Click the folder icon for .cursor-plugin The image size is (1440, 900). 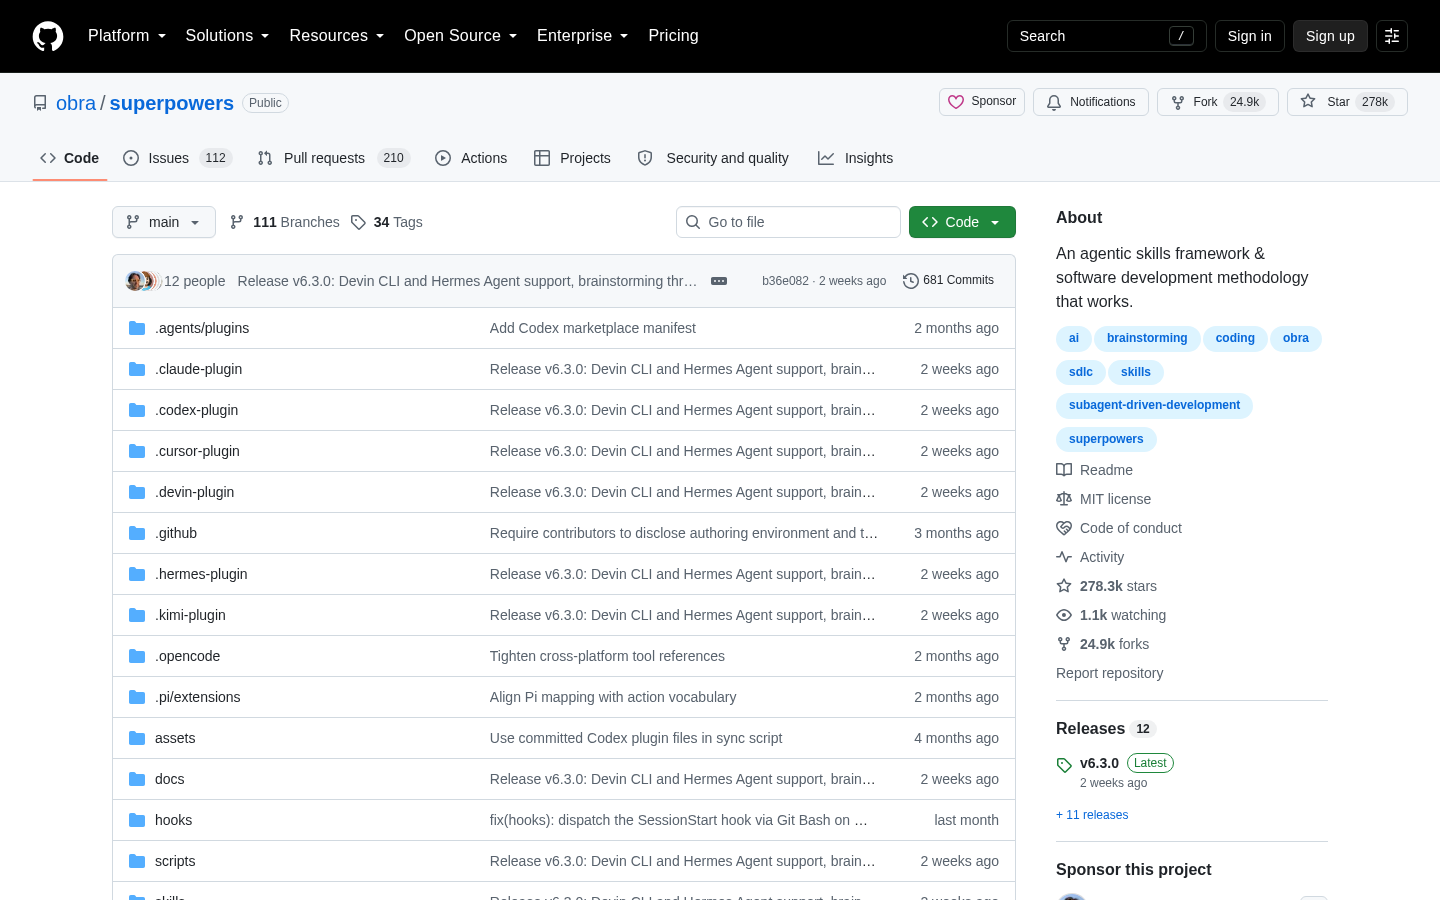tap(137, 451)
